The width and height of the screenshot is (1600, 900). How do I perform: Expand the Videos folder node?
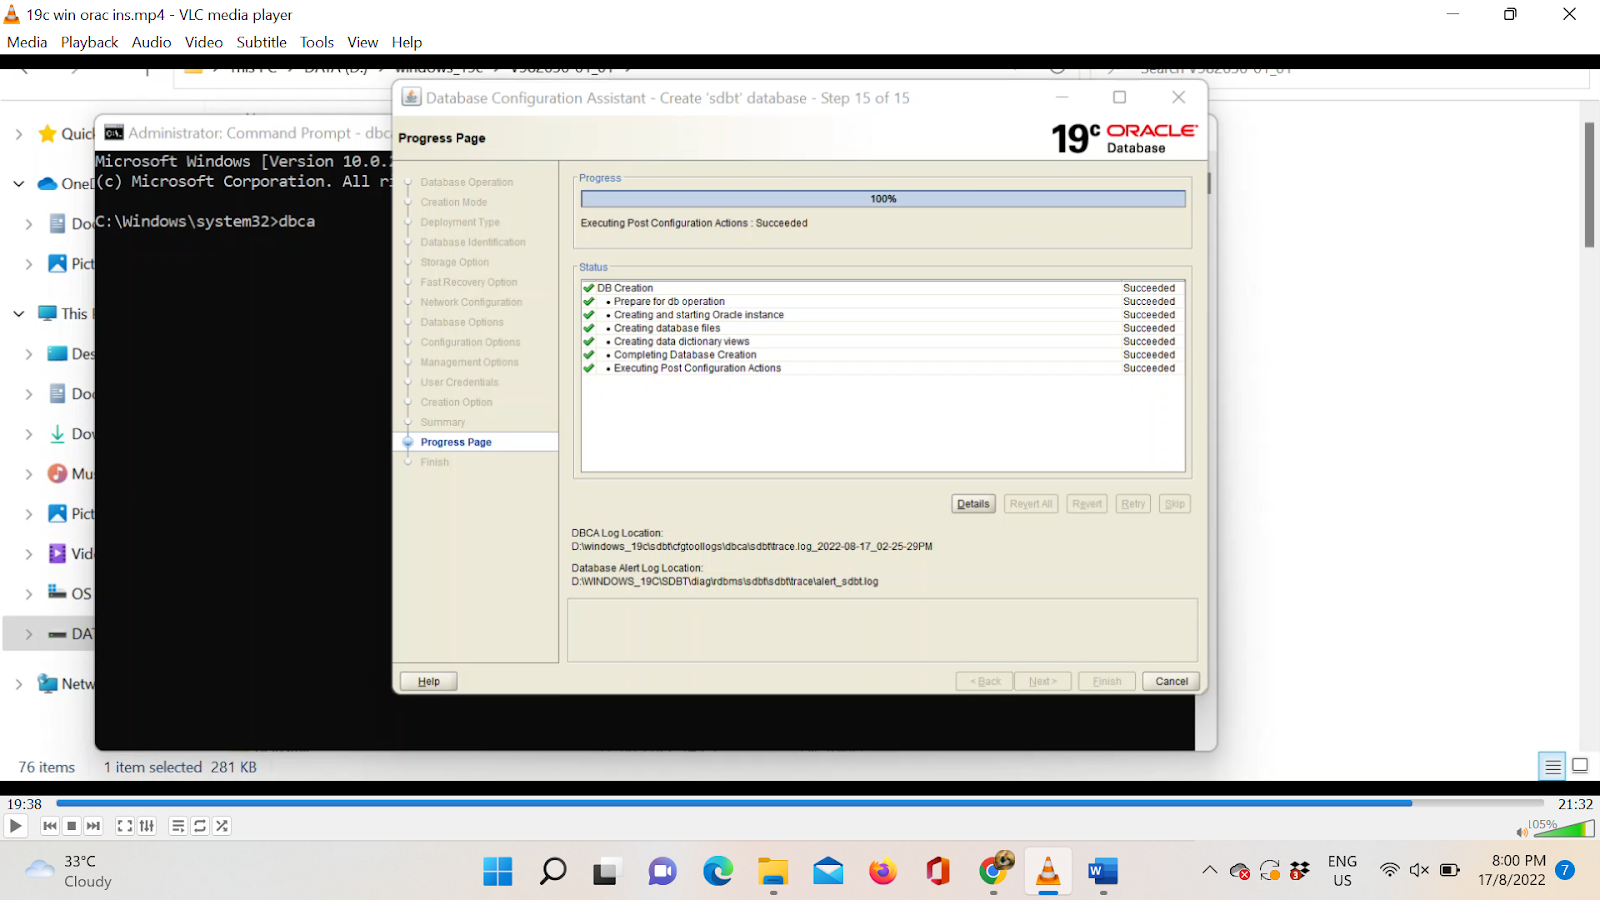click(x=28, y=554)
